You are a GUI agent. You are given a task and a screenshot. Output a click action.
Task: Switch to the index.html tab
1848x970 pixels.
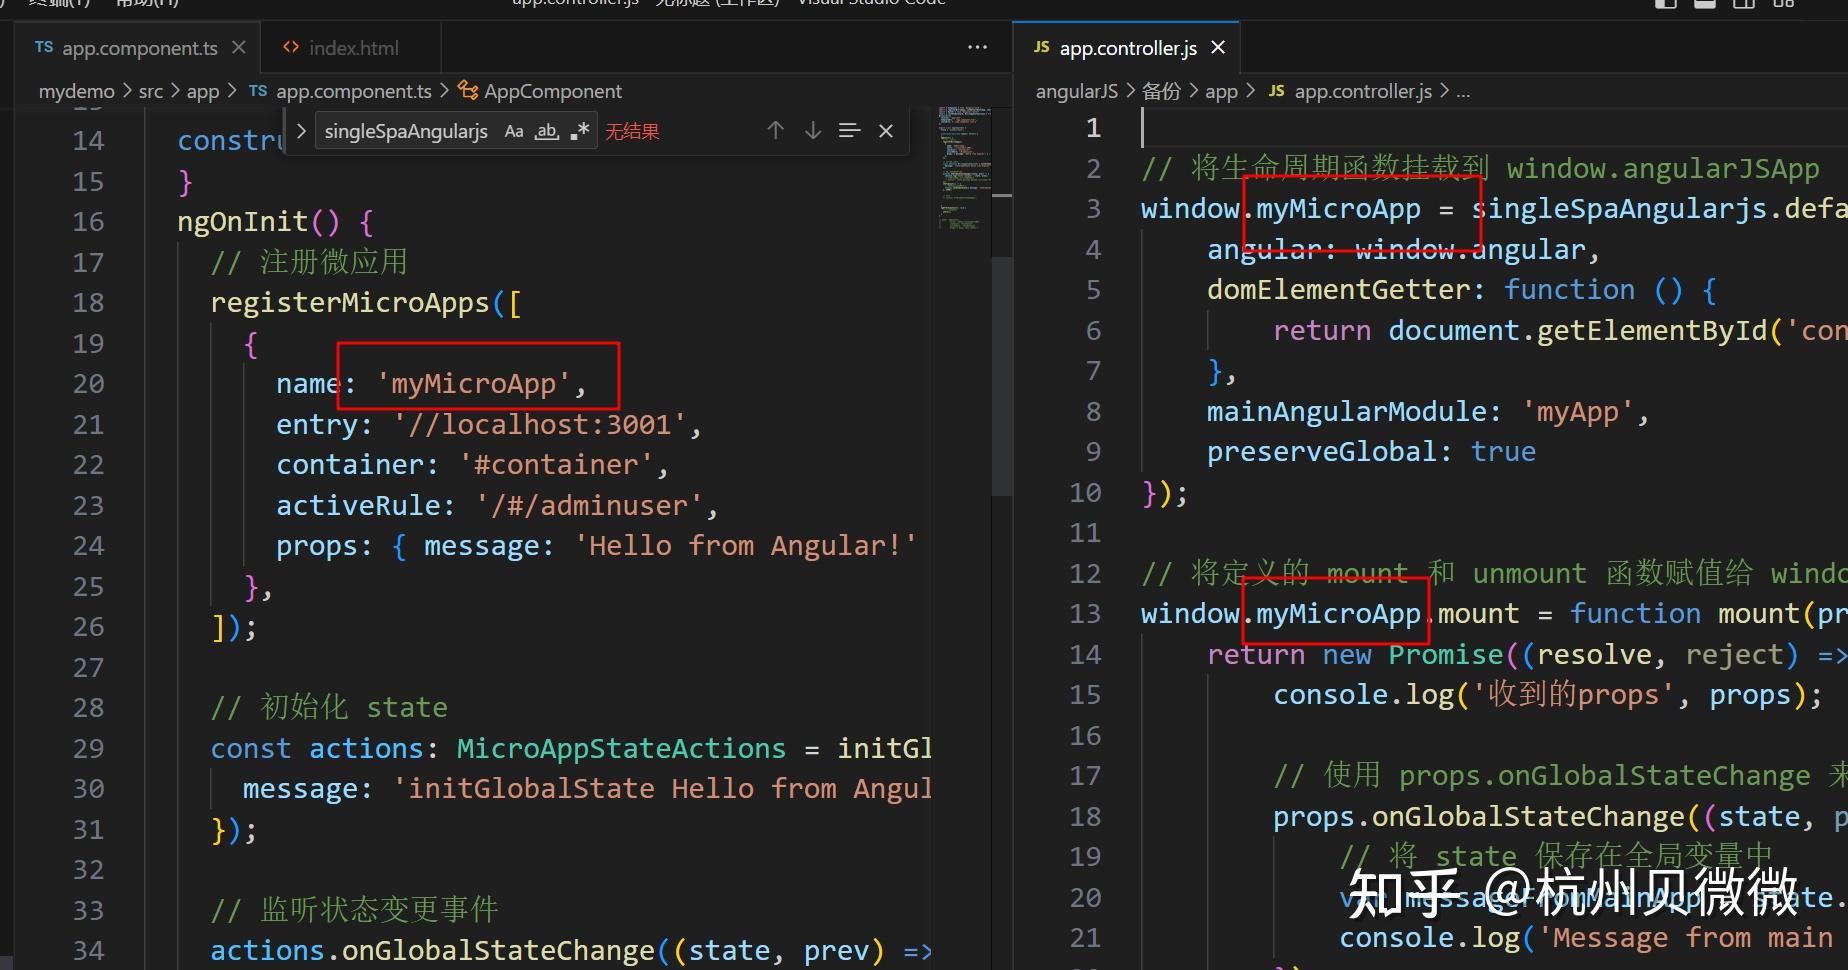341,47
